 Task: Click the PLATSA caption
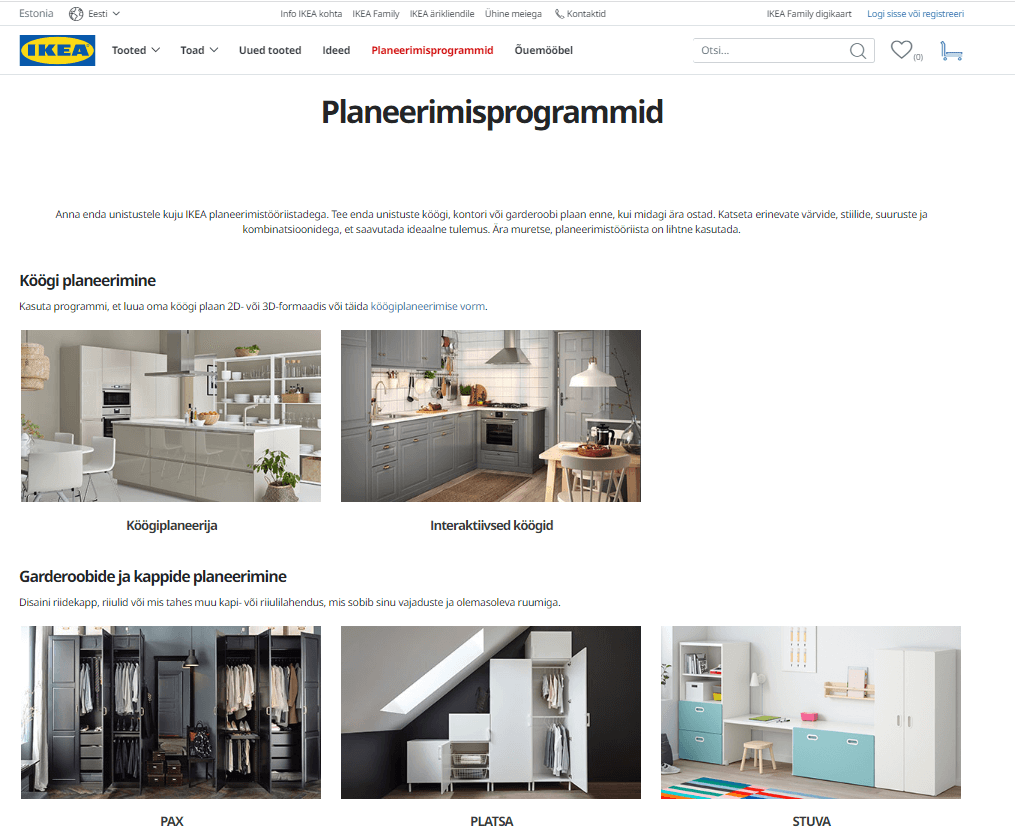pos(491,821)
